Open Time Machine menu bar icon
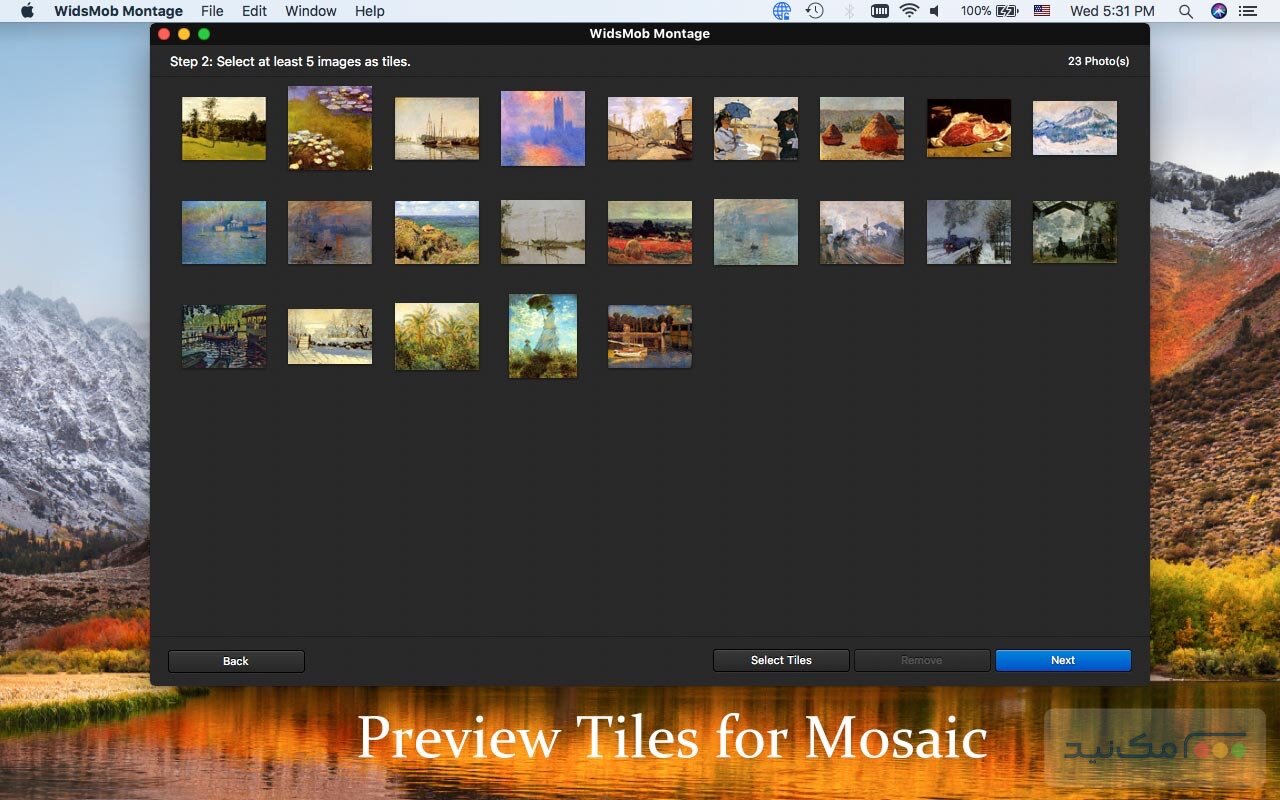 pyautogui.click(x=815, y=11)
